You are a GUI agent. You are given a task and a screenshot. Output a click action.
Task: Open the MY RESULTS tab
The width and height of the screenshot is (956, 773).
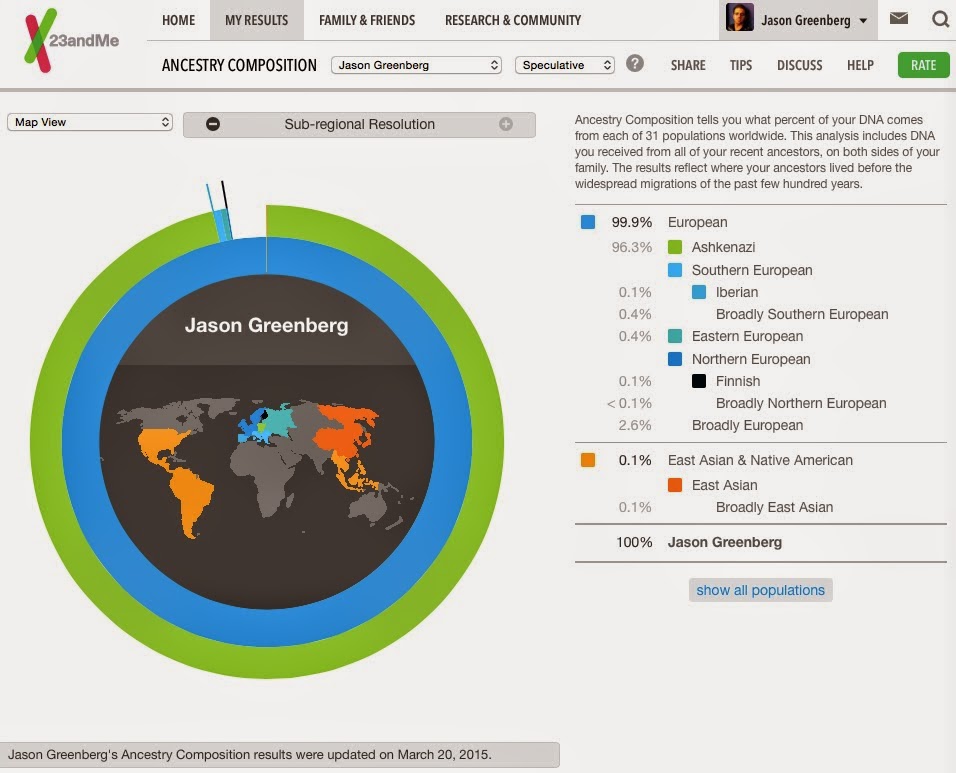[257, 20]
